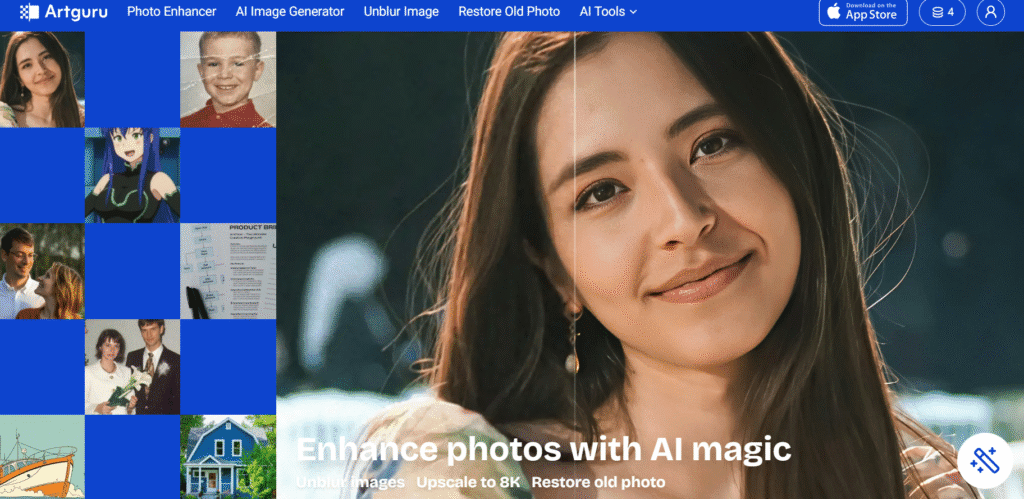Viewport: 1024px width, 499px height.
Task: Select the product brief document thumbnail
Action: coord(228,271)
